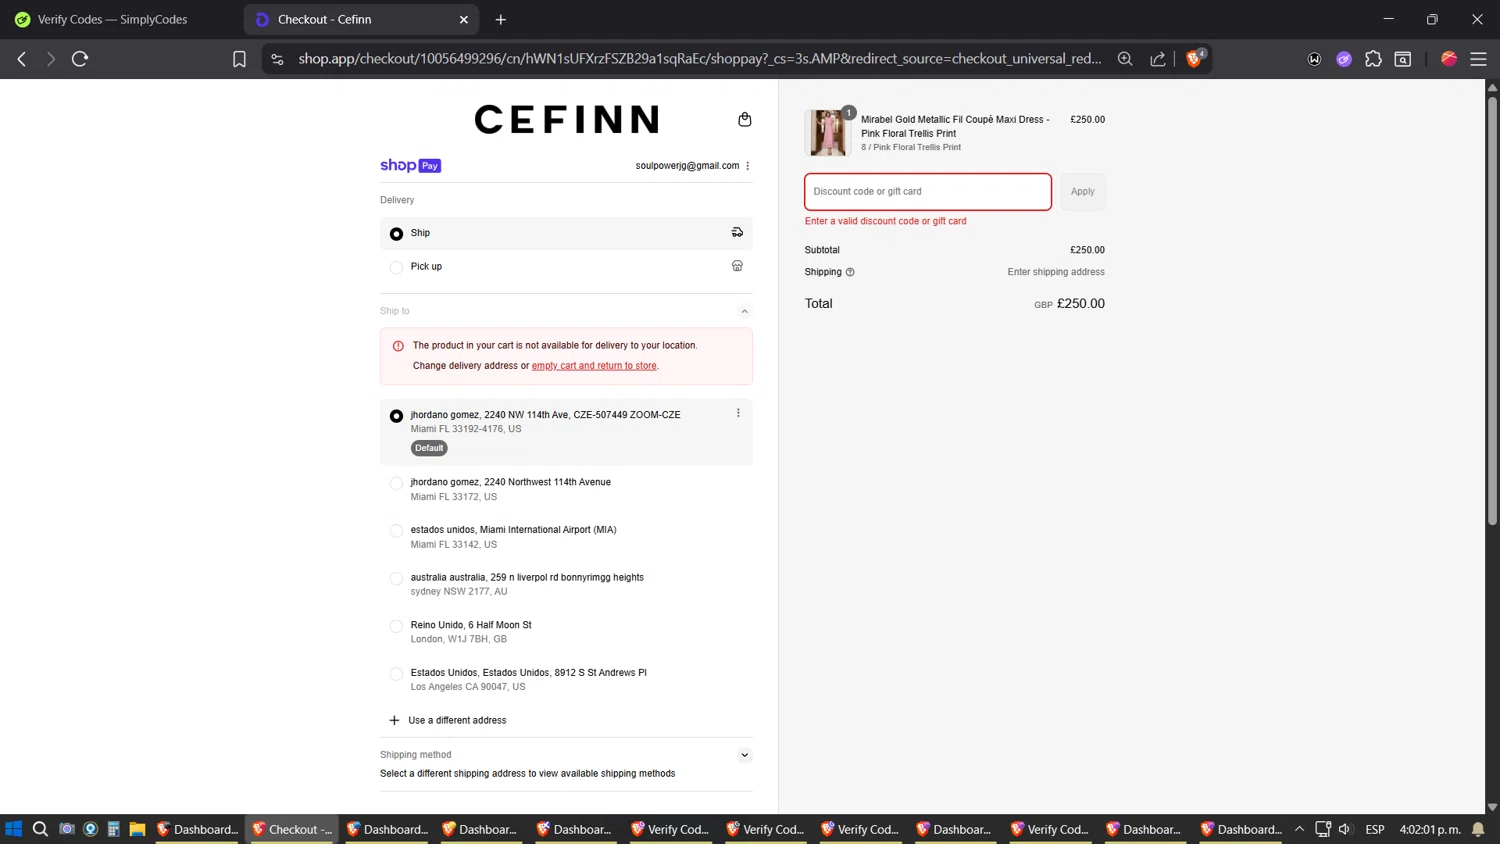
Task: Expand the Shipping method section
Action: [744, 755]
